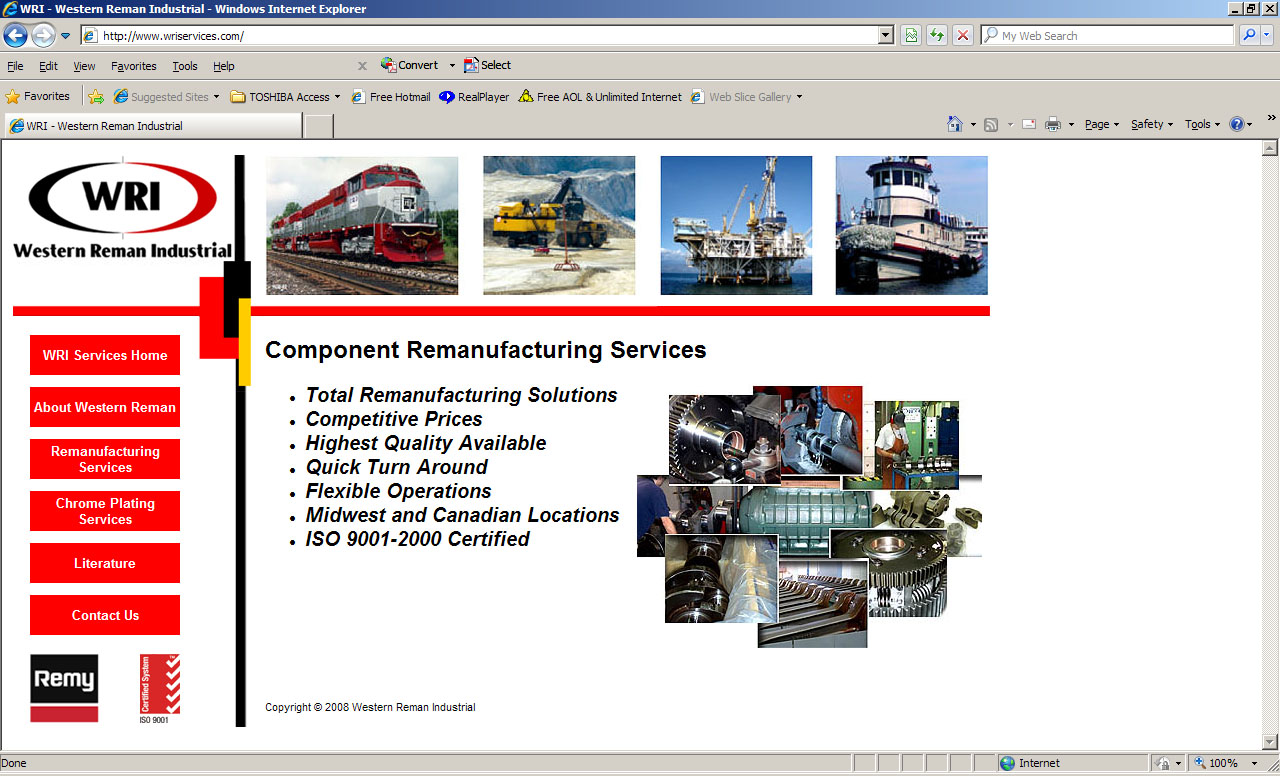Click the Chrome Plating Services button
The width and height of the screenshot is (1280, 776).
pos(105,511)
